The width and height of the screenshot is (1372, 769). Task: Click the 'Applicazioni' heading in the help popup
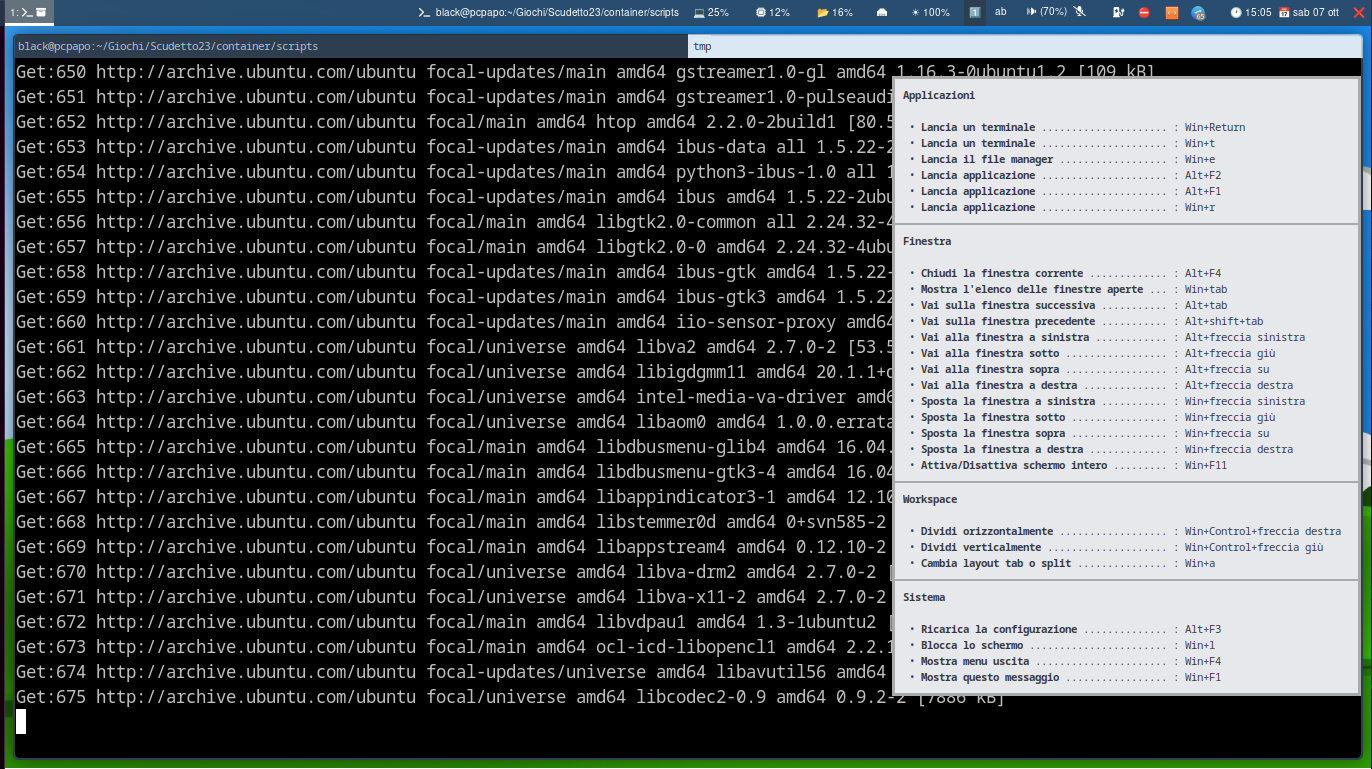point(939,96)
